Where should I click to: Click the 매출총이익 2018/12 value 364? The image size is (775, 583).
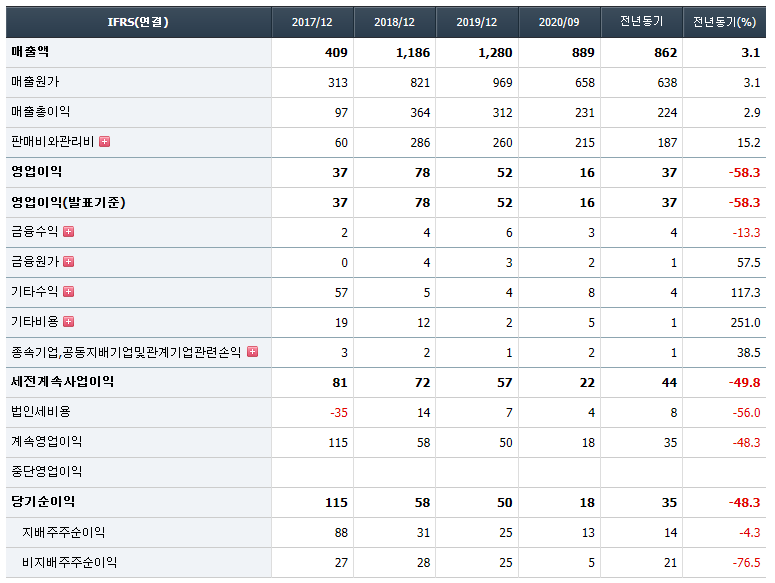[420, 113]
